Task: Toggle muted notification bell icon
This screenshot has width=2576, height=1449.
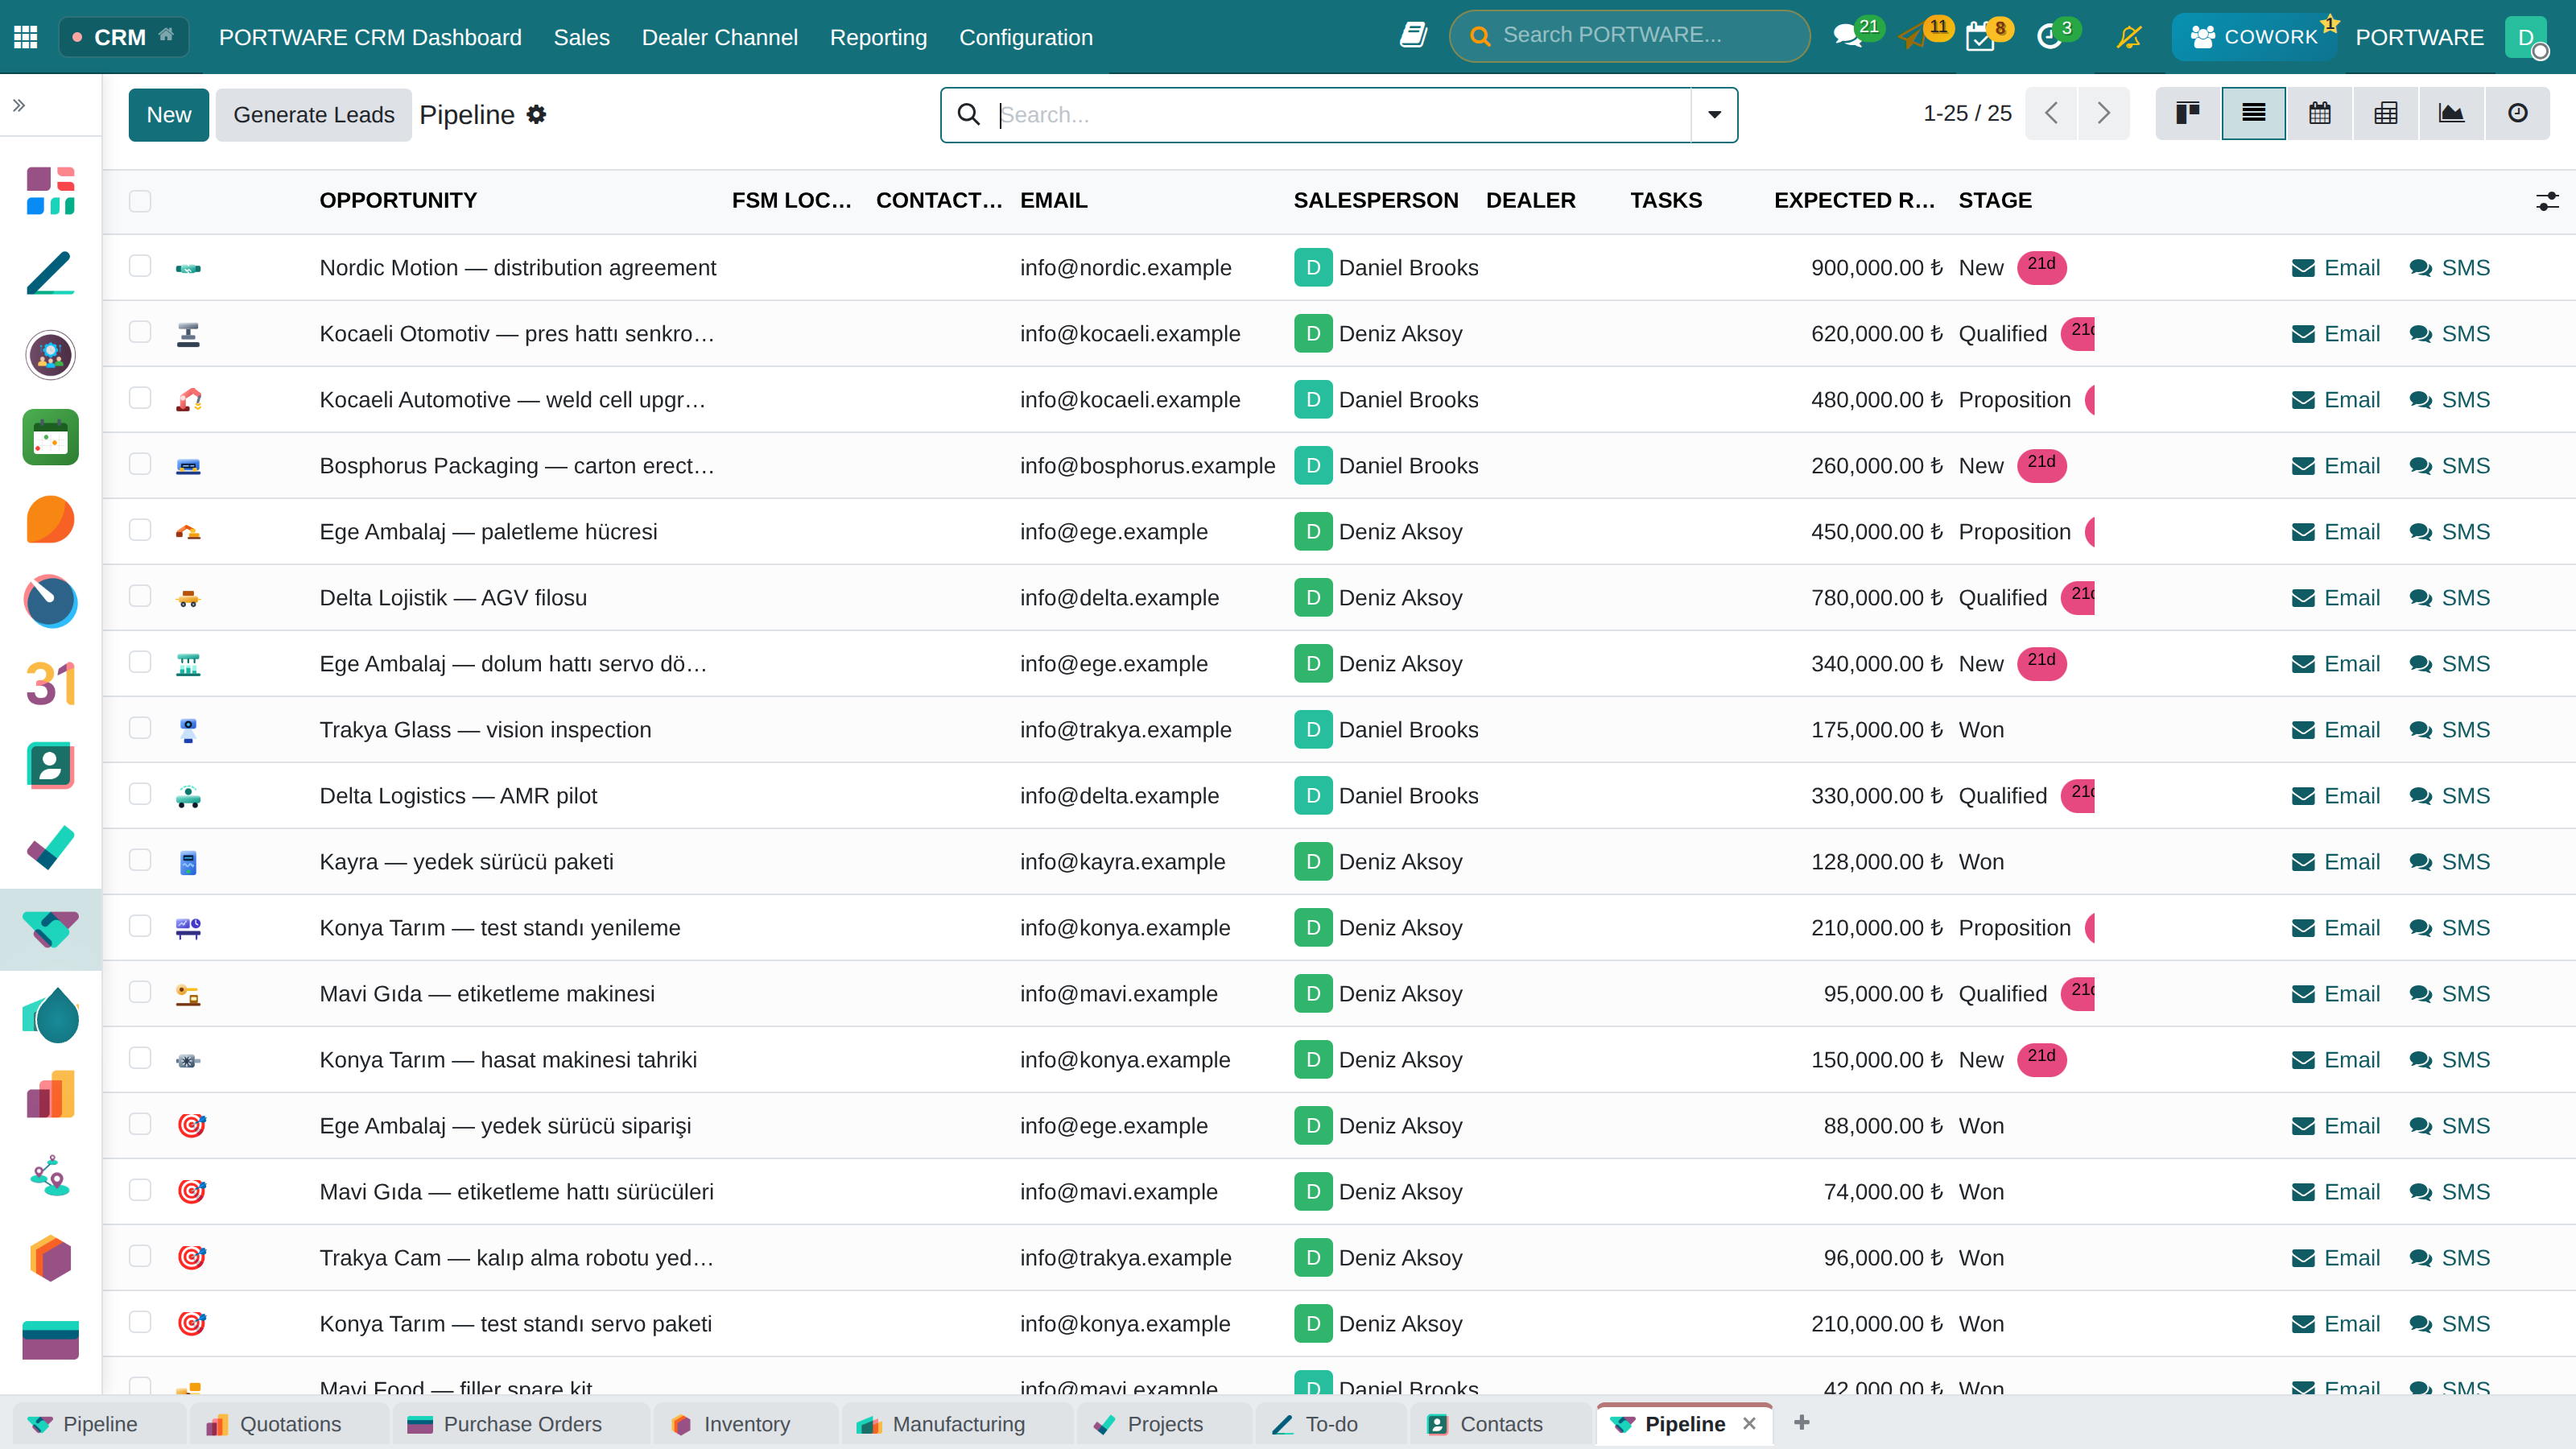Action: (x=2130, y=38)
